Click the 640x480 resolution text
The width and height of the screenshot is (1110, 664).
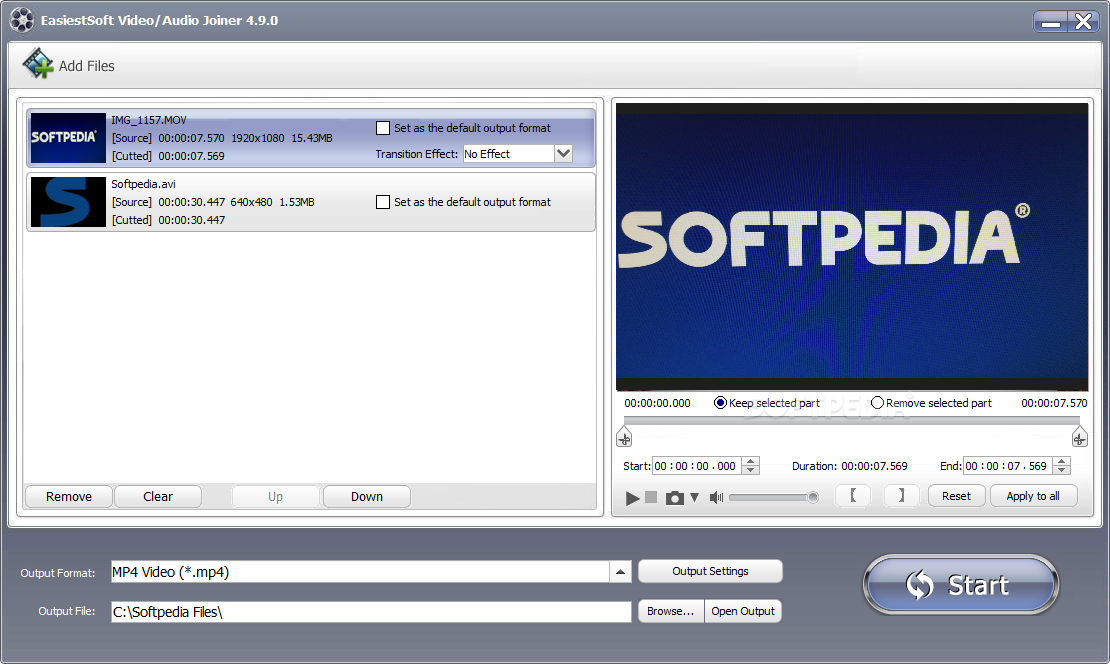tap(251, 202)
